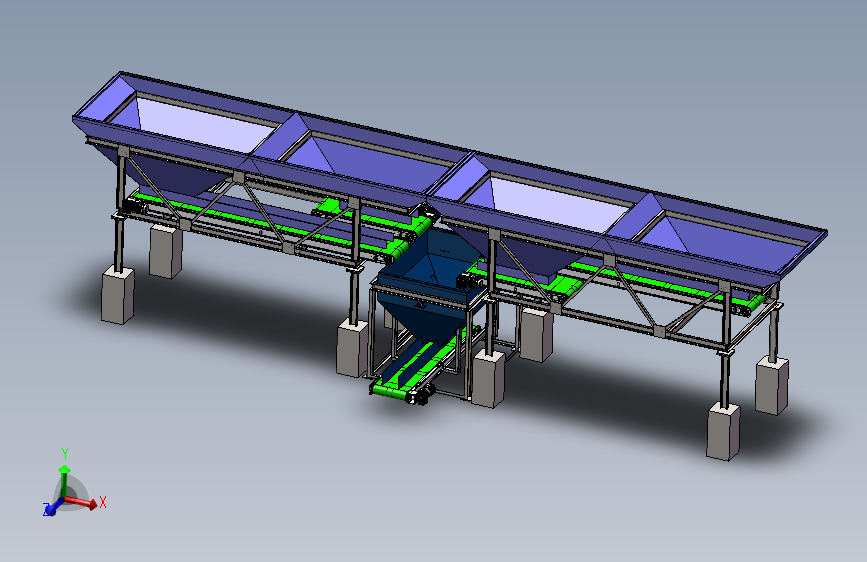The height and width of the screenshot is (562, 867).
Task: Click the red X axis arrow of the triad
Action: click(82, 502)
